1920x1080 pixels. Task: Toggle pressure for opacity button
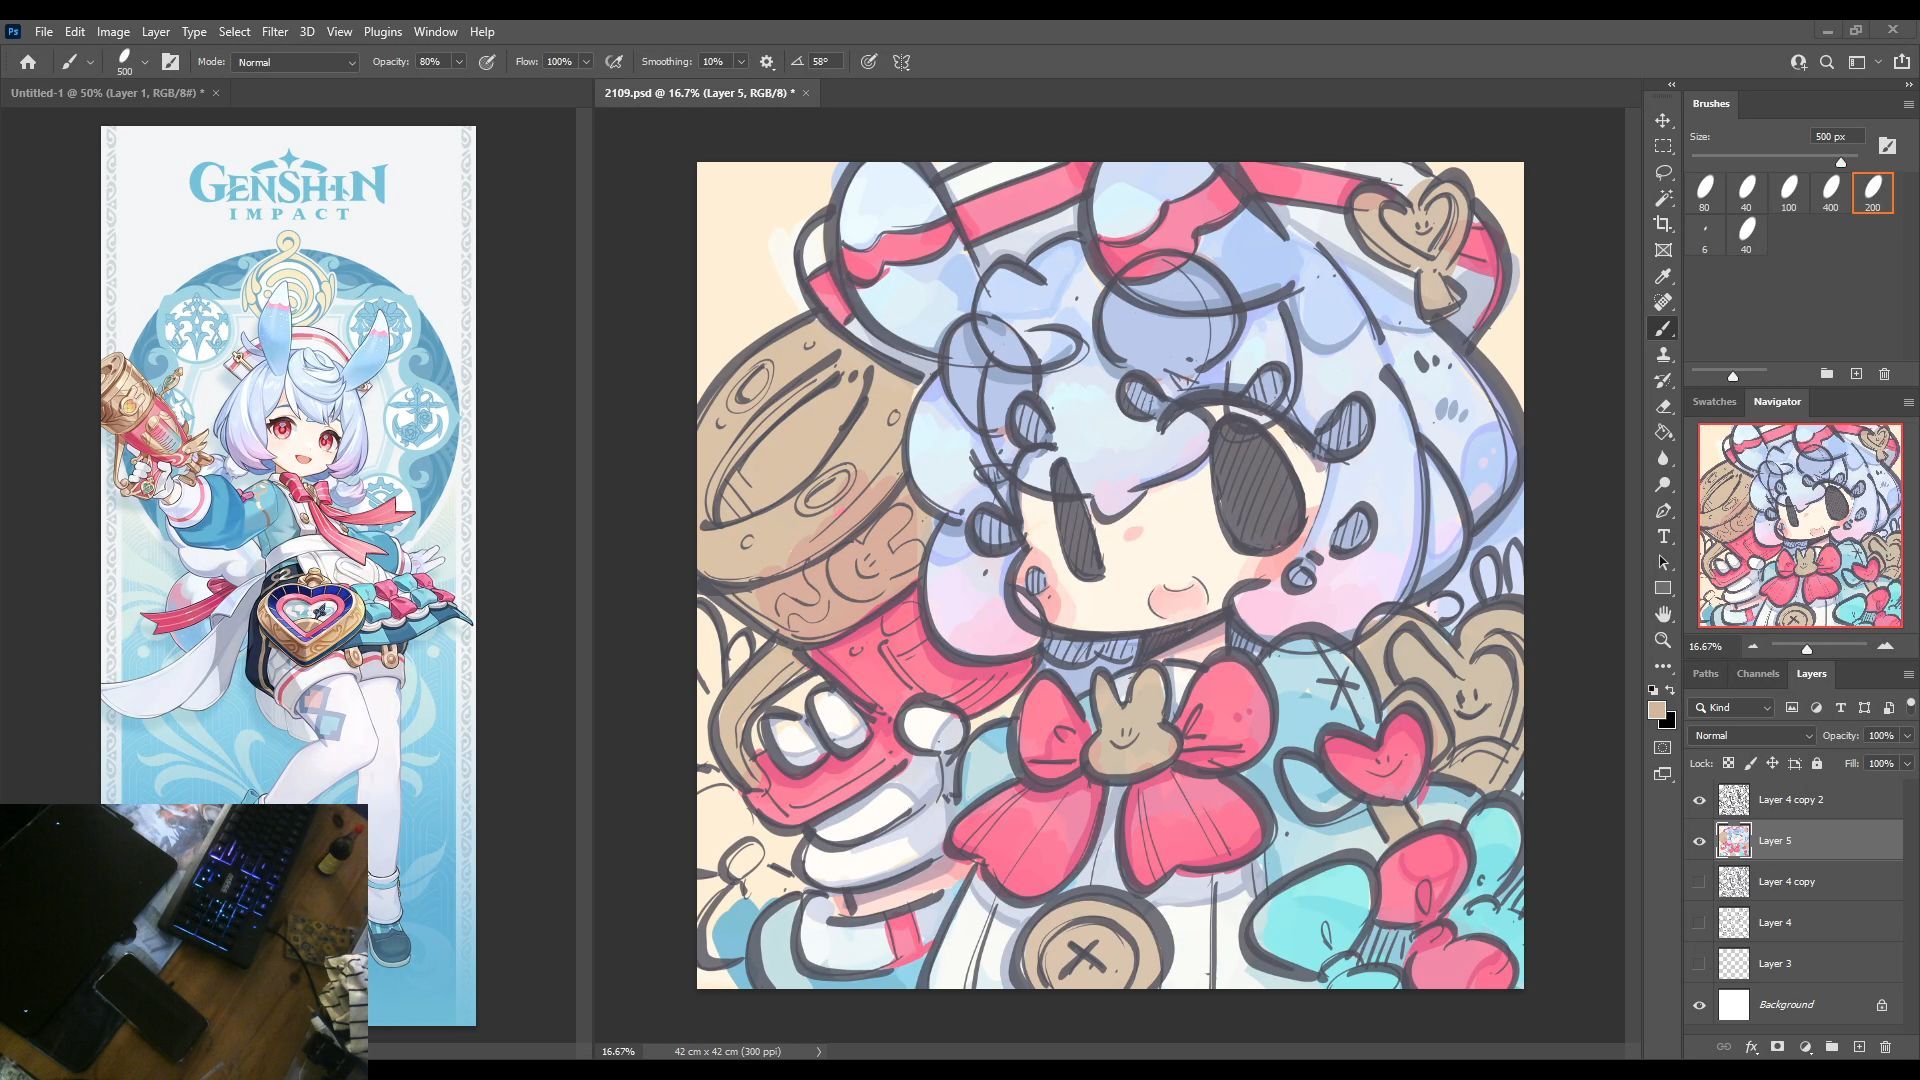487,62
